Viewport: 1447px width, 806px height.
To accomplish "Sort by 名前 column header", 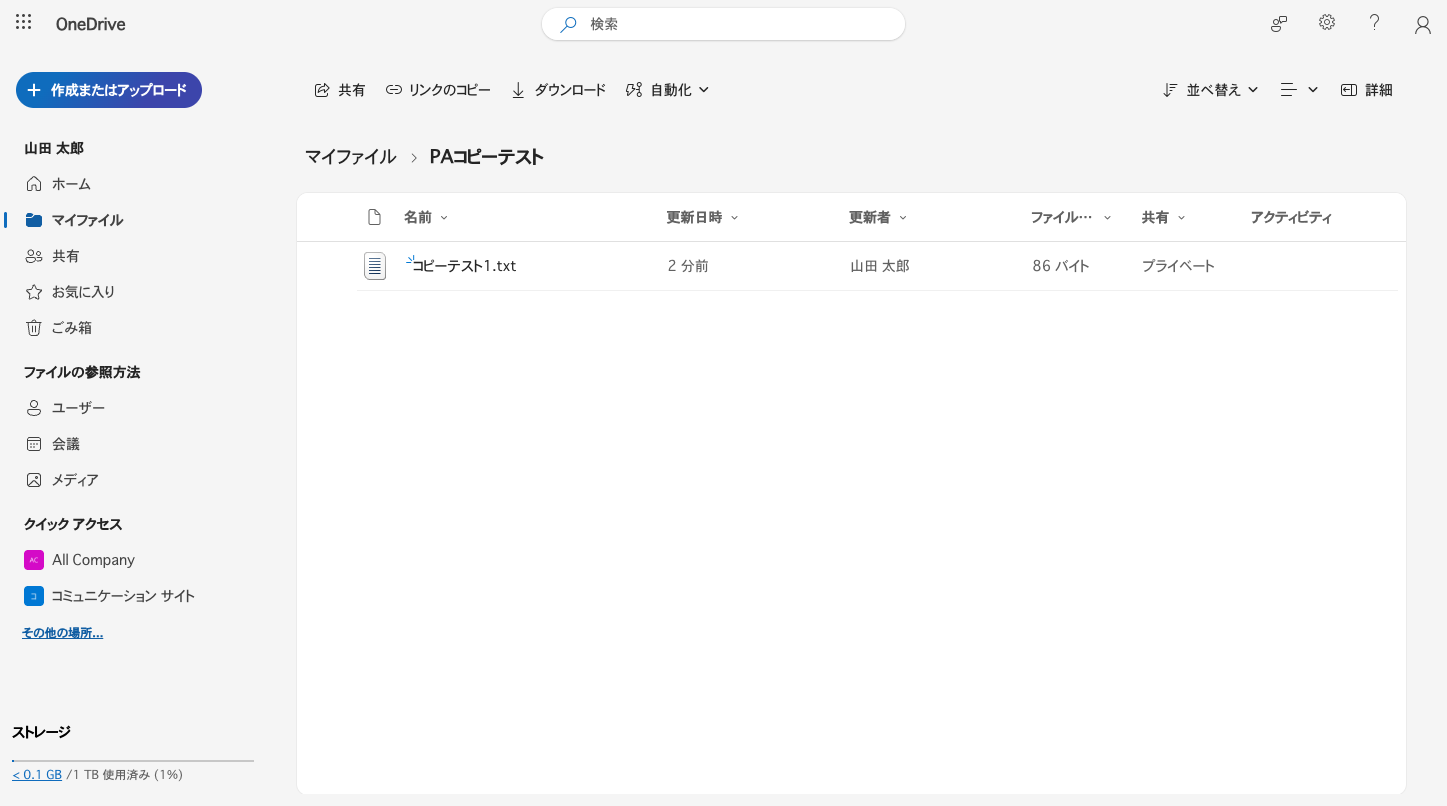I will (425, 217).
